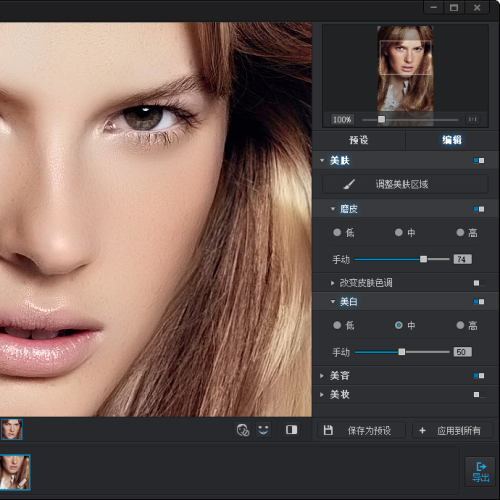Select the 高 radio under 磨皮
Viewport: 500px width, 500px height.
point(460,232)
